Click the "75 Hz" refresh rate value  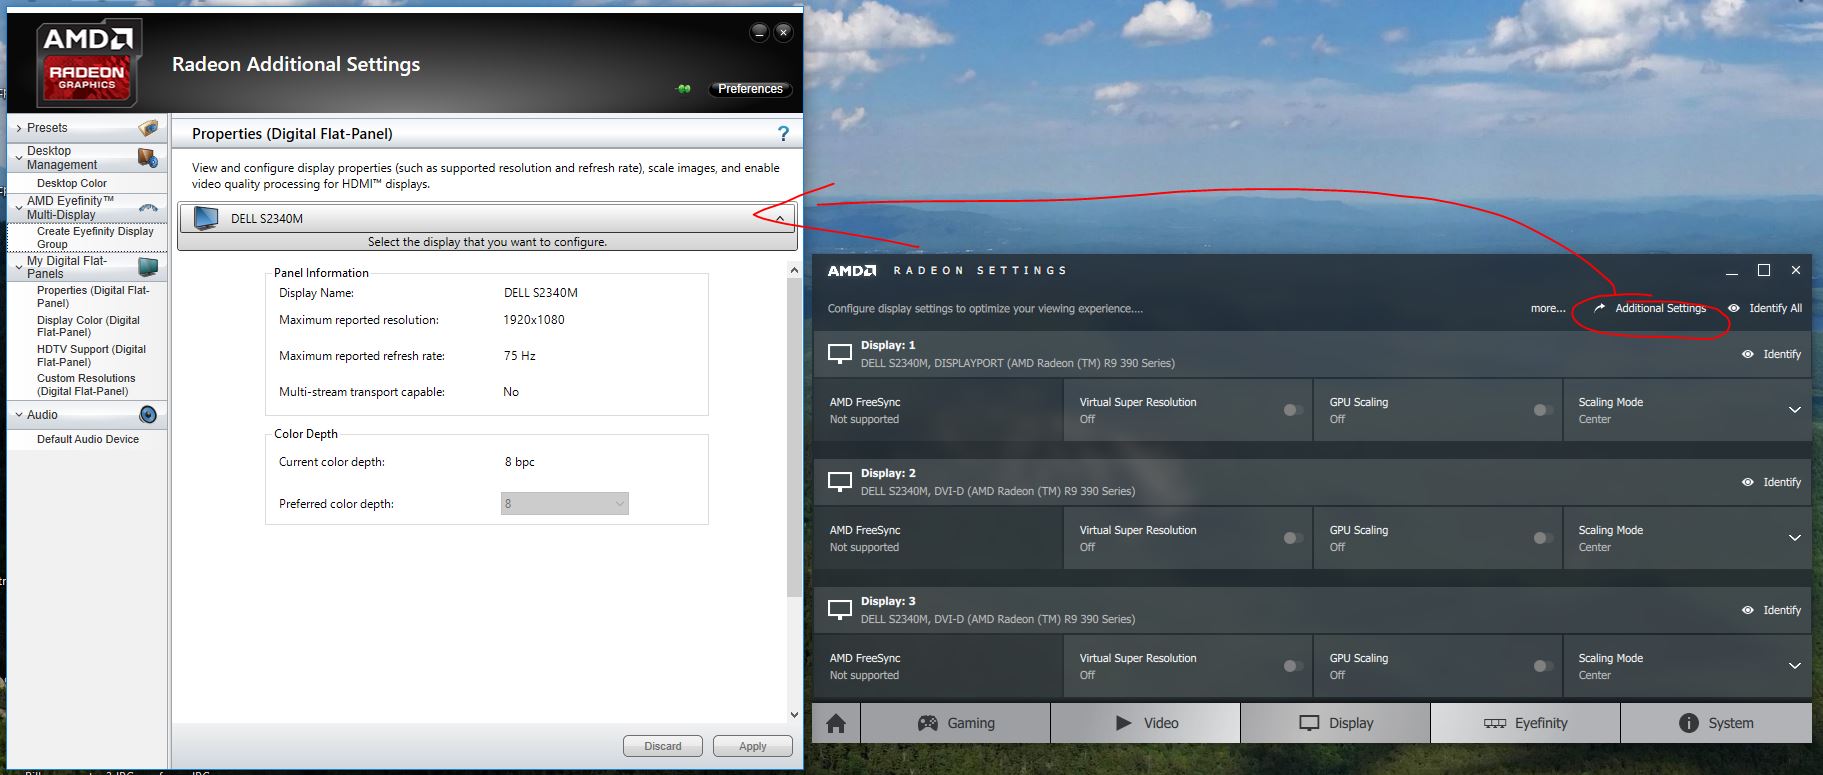coord(520,356)
